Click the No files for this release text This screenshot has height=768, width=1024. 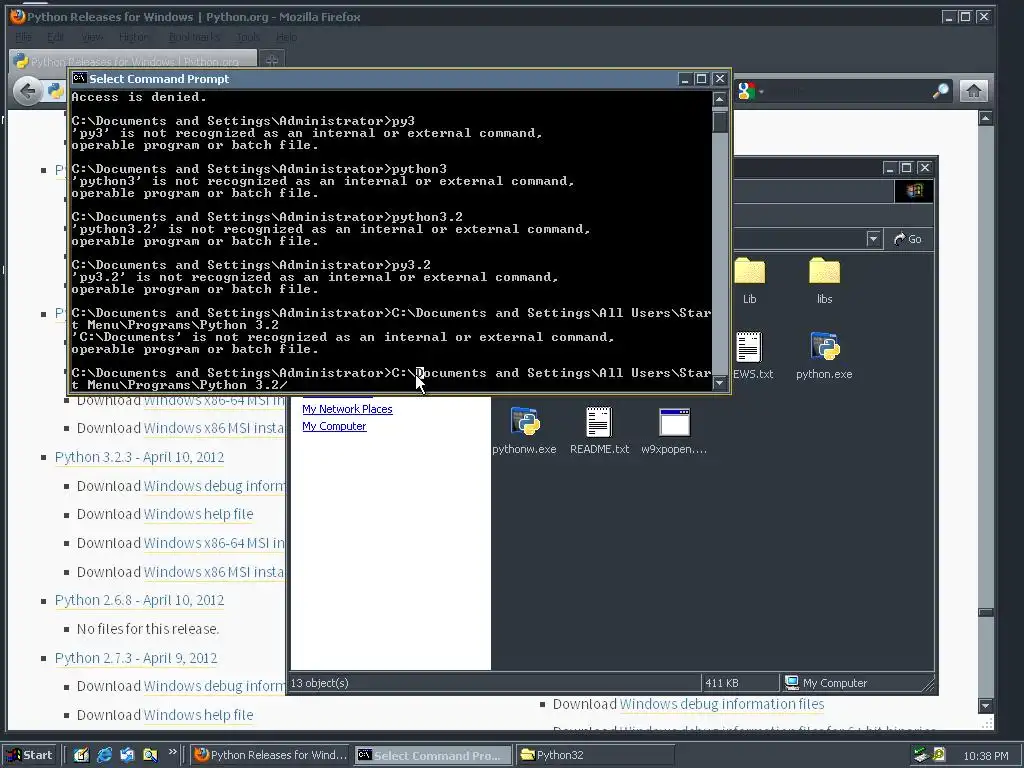coord(148,629)
